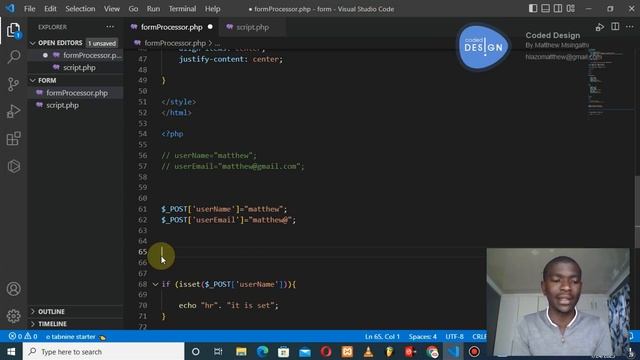This screenshot has height=360, width=640.
Task: Click the Split Editor Right icon
Action: click(x=615, y=27)
